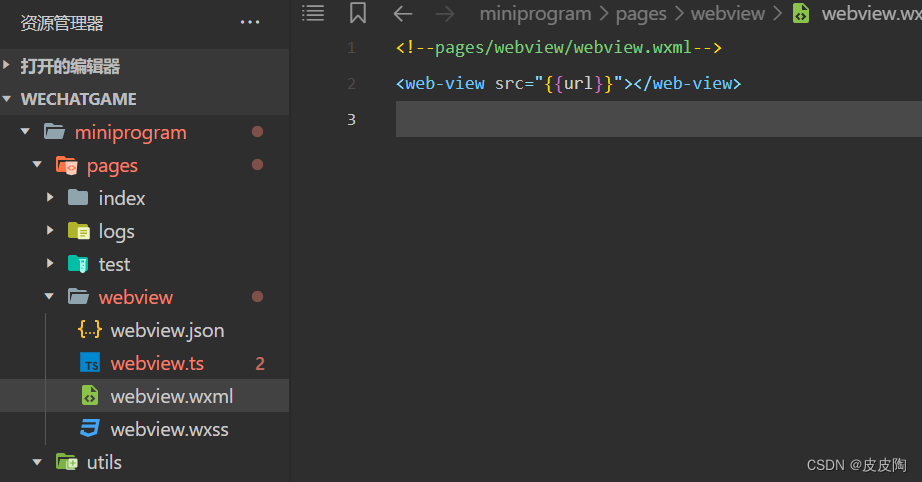Click the modified dot next to pages
922x482 pixels.
(258, 165)
